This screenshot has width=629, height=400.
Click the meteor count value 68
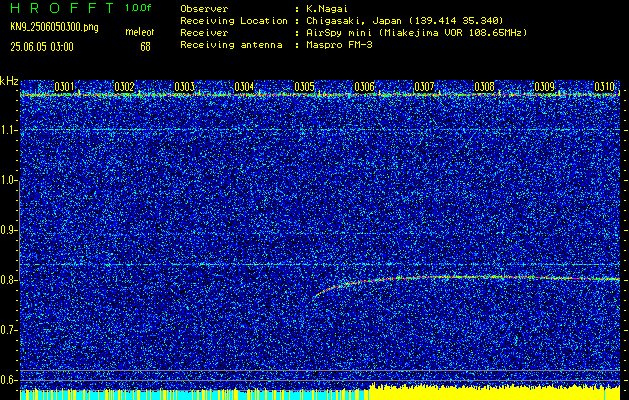point(145,47)
